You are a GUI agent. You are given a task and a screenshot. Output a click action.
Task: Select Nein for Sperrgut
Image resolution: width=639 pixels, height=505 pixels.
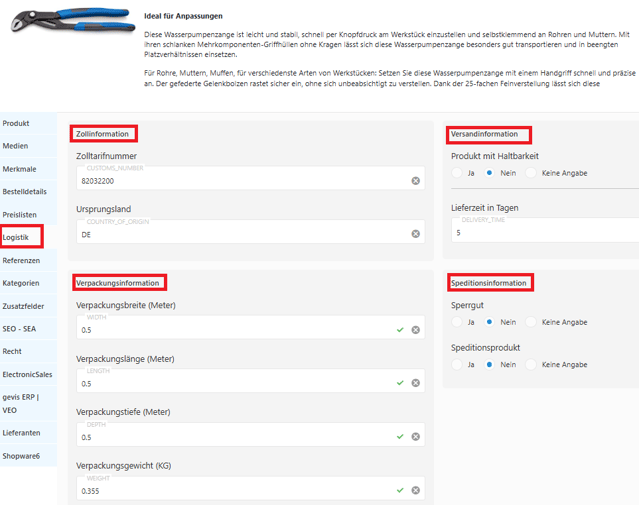(490, 322)
